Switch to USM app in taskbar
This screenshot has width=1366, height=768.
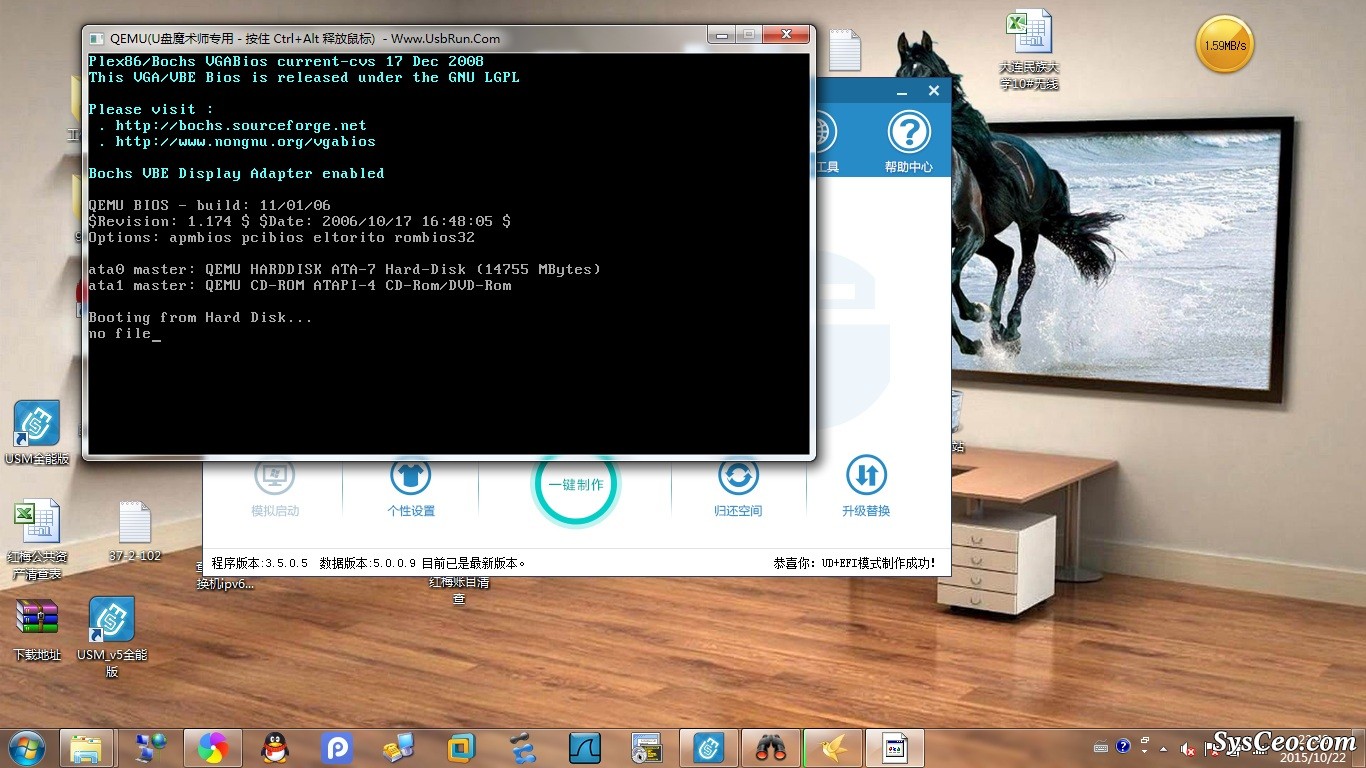click(x=709, y=747)
